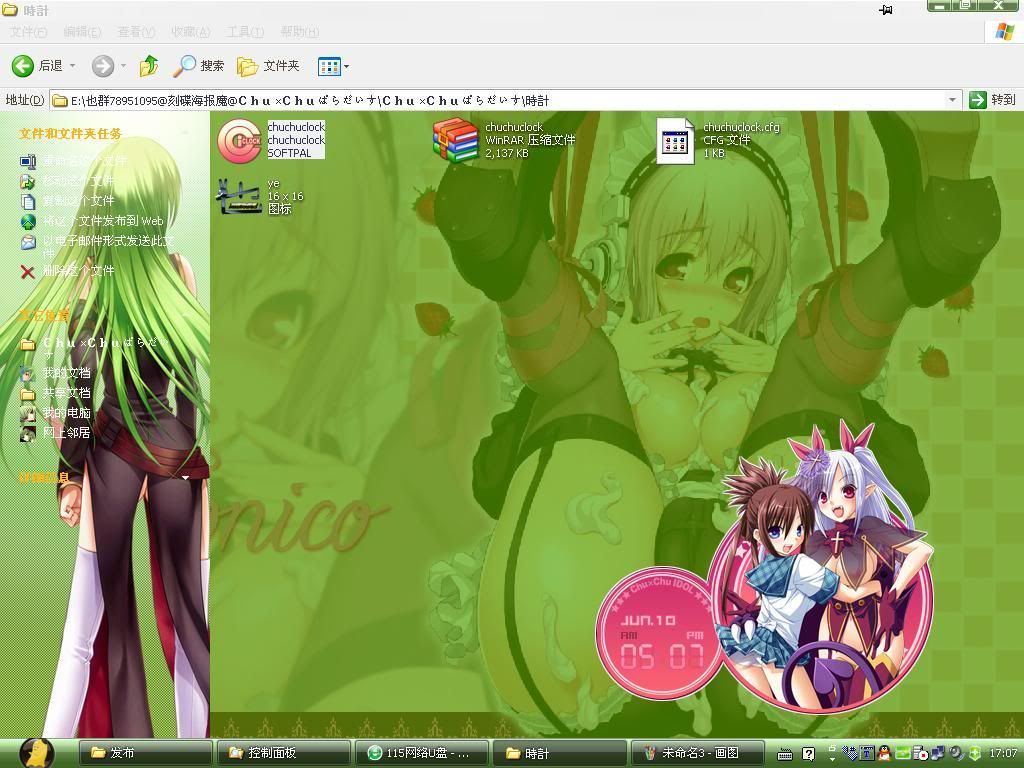Expand the Views dropdown arrow
The height and width of the screenshot is (768, 1024).
pyautogui.click(x=347, y=66)
